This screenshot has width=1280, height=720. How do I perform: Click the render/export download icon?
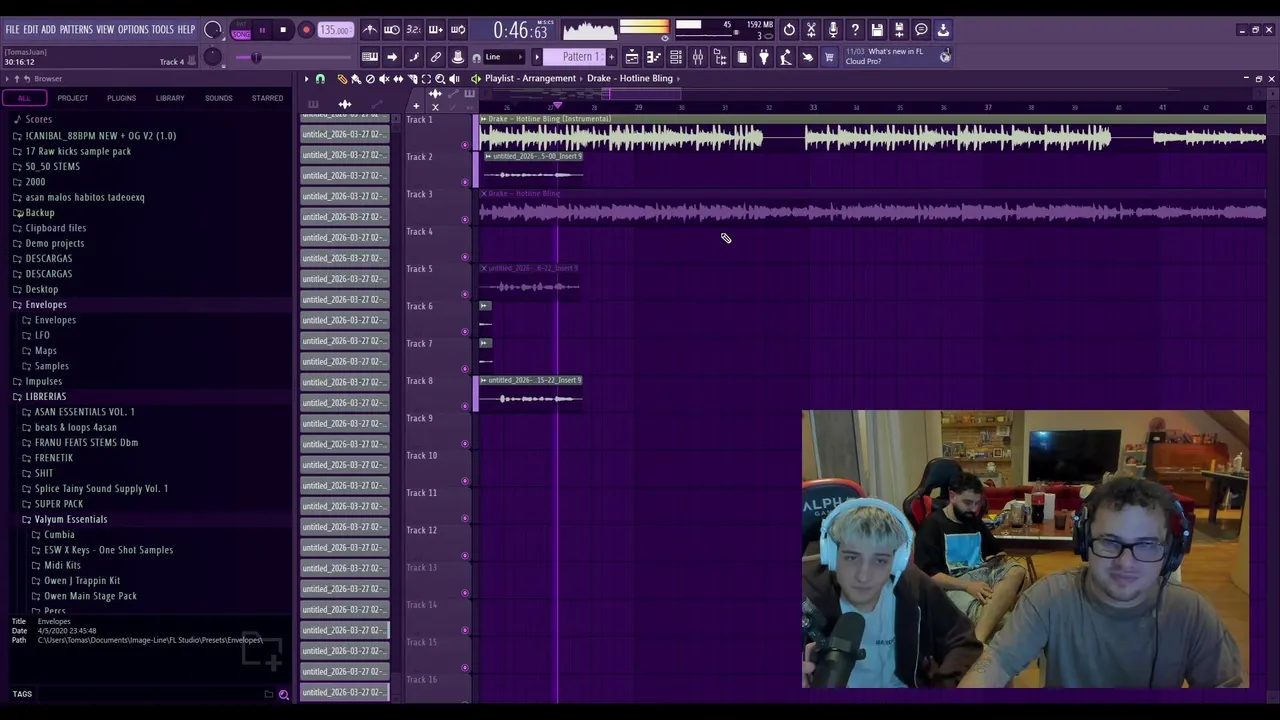[943, 30]
